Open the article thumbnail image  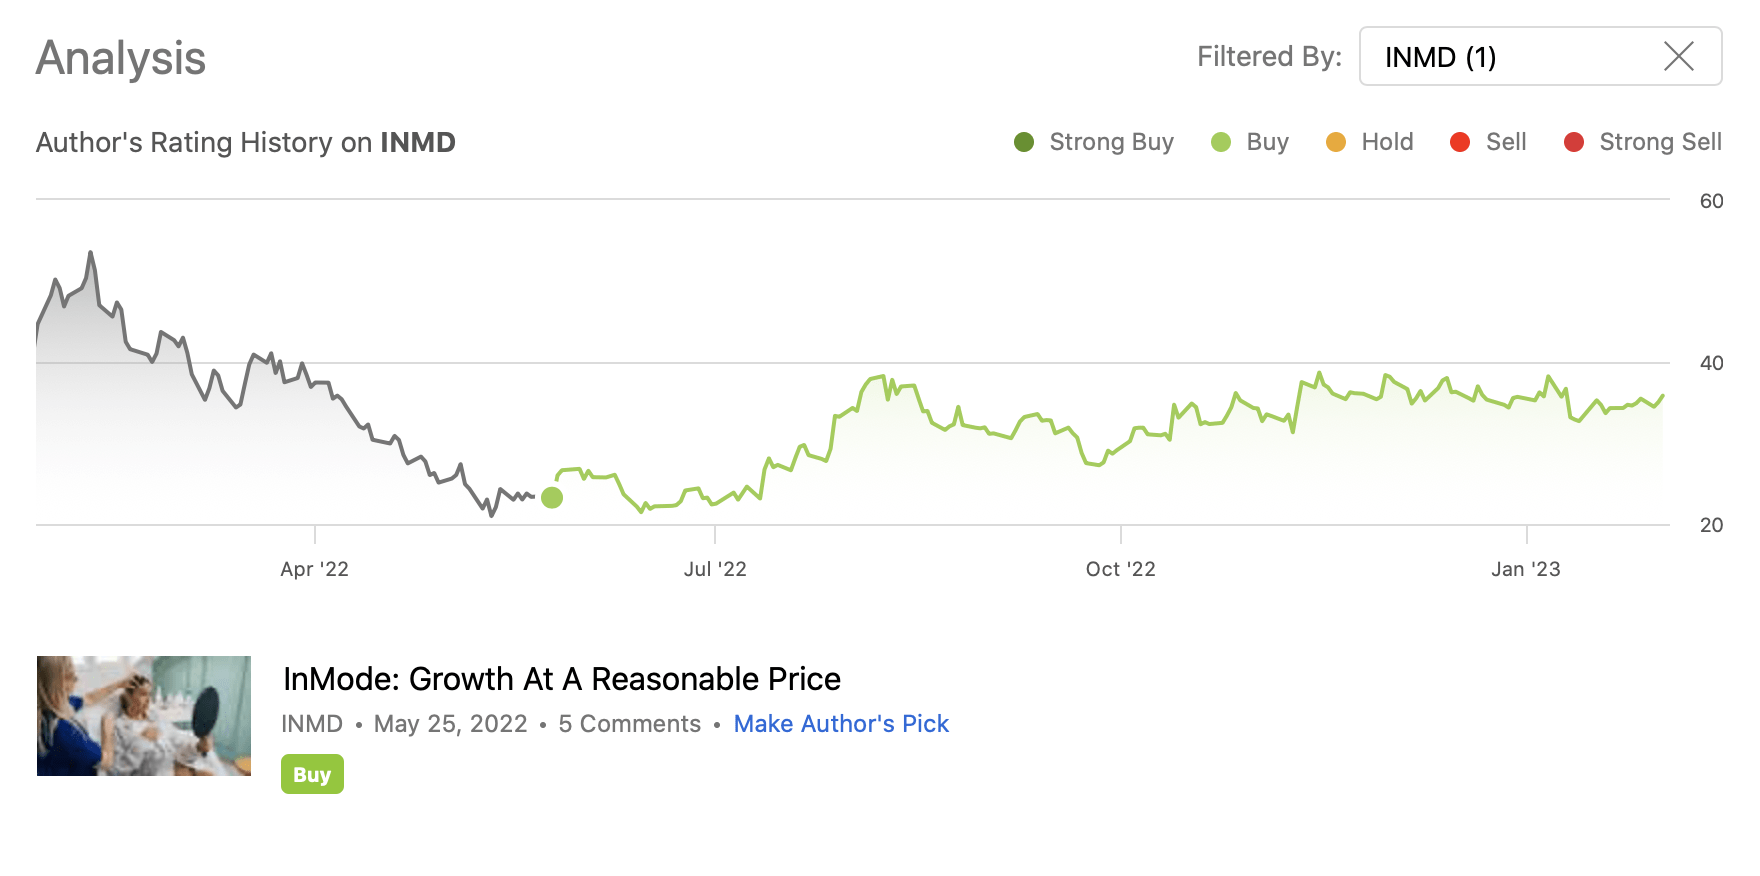point(145,716)
